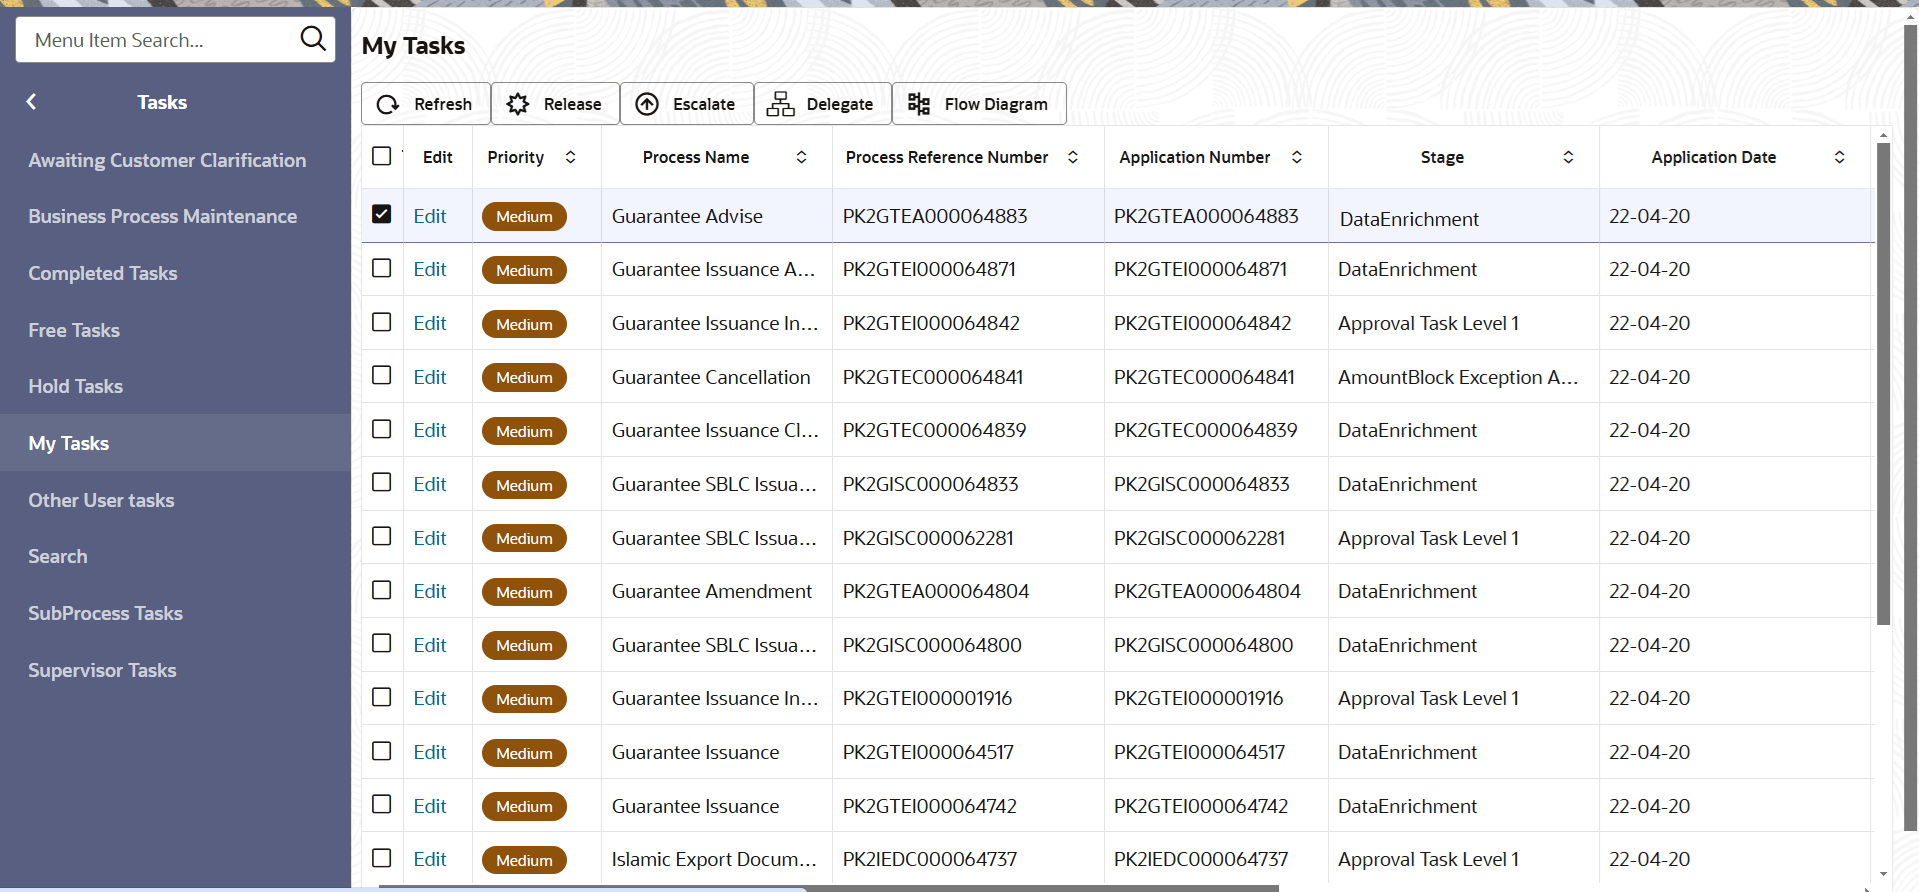Click the Delegate hierarchy icon

click(x=780, y=104)
